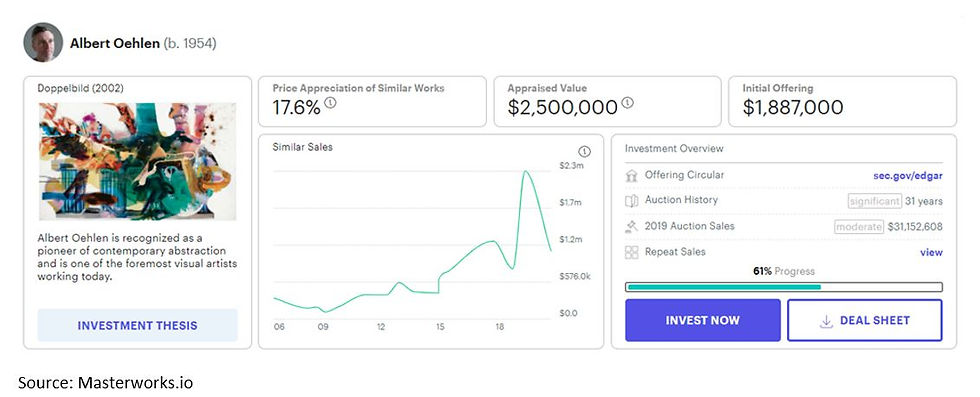Screen dimensions: 980x397
Task: Open the Repeat Sales view link
Action: (x=931, y=252)
